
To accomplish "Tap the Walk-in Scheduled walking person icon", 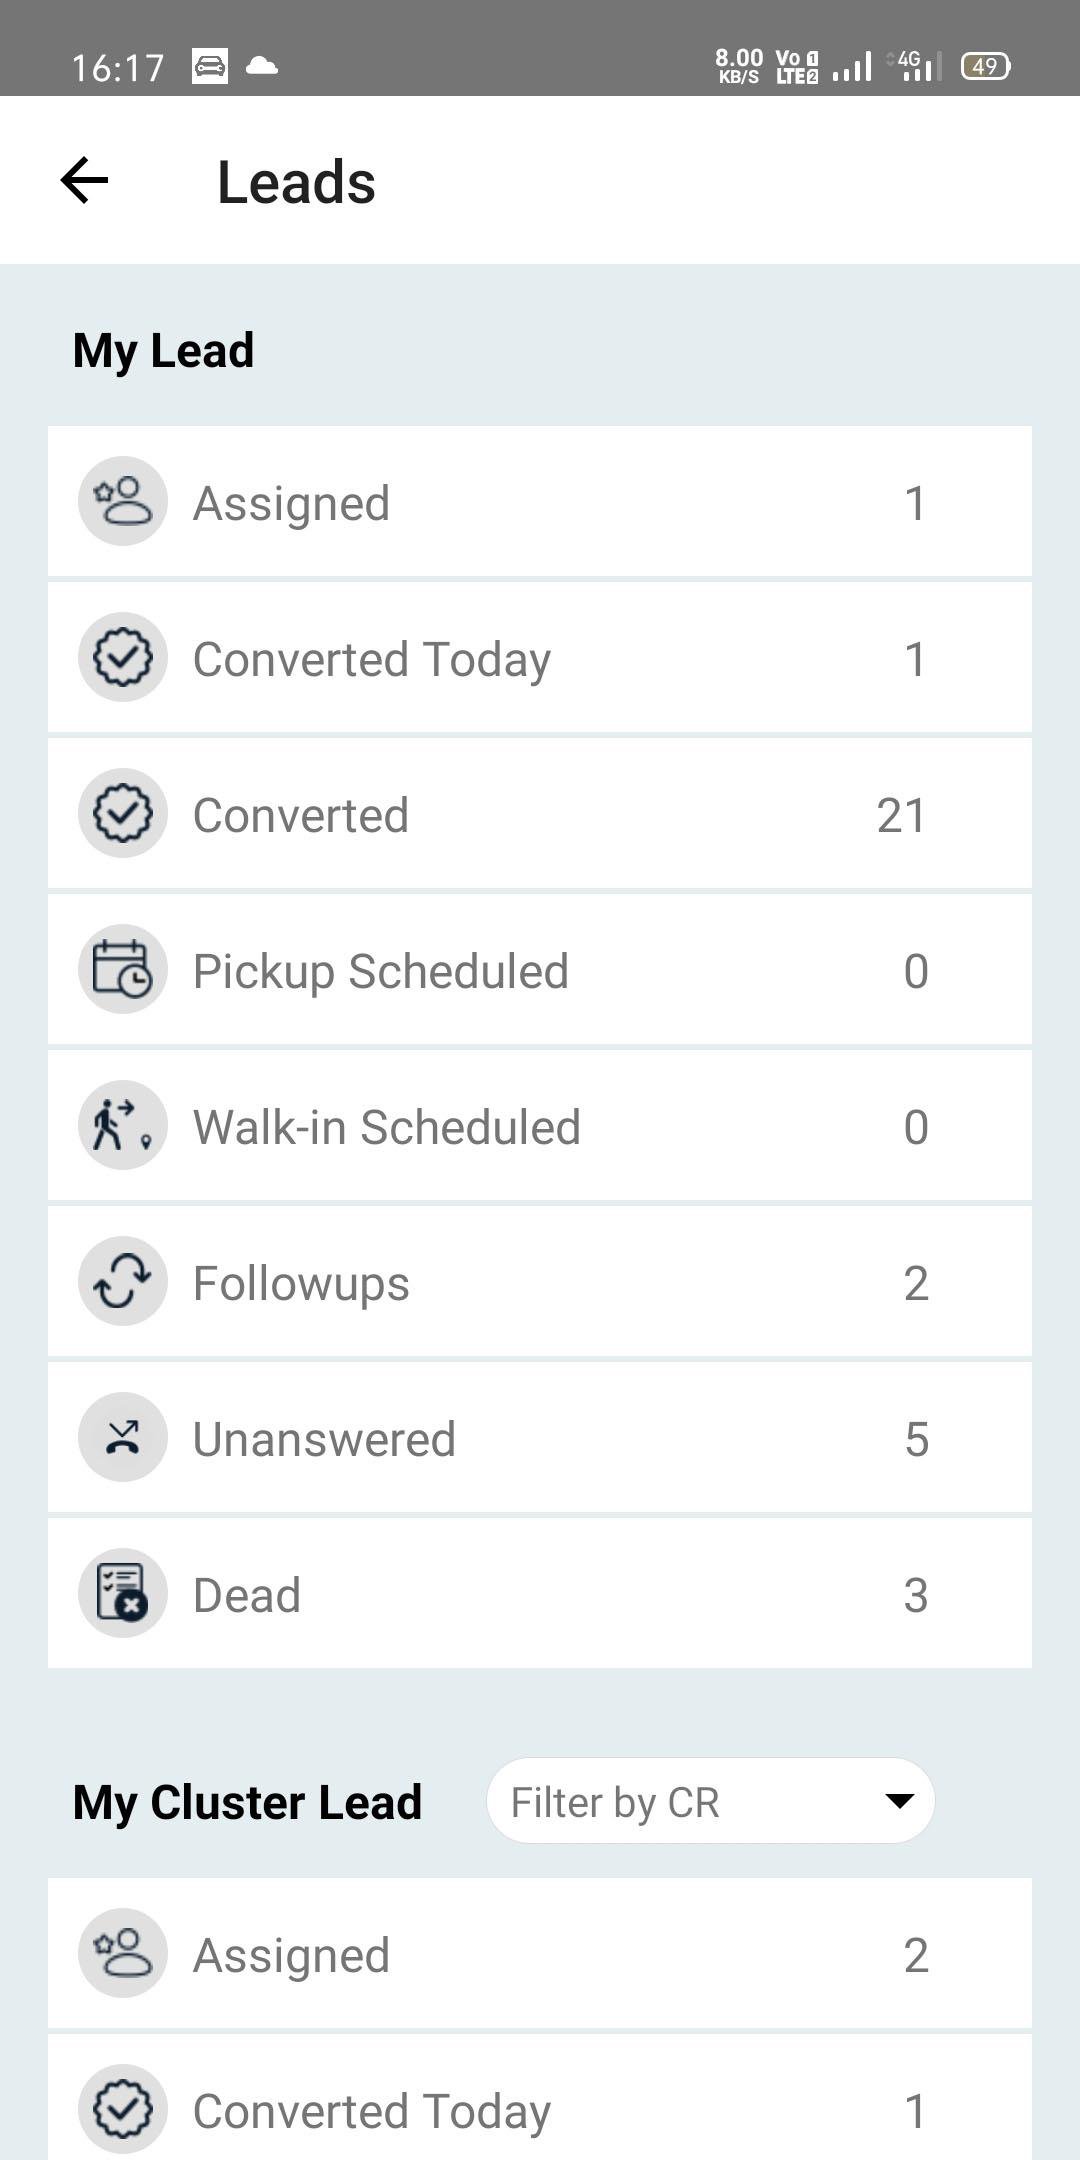I will pyautogui.click(x=122, y=1125).
